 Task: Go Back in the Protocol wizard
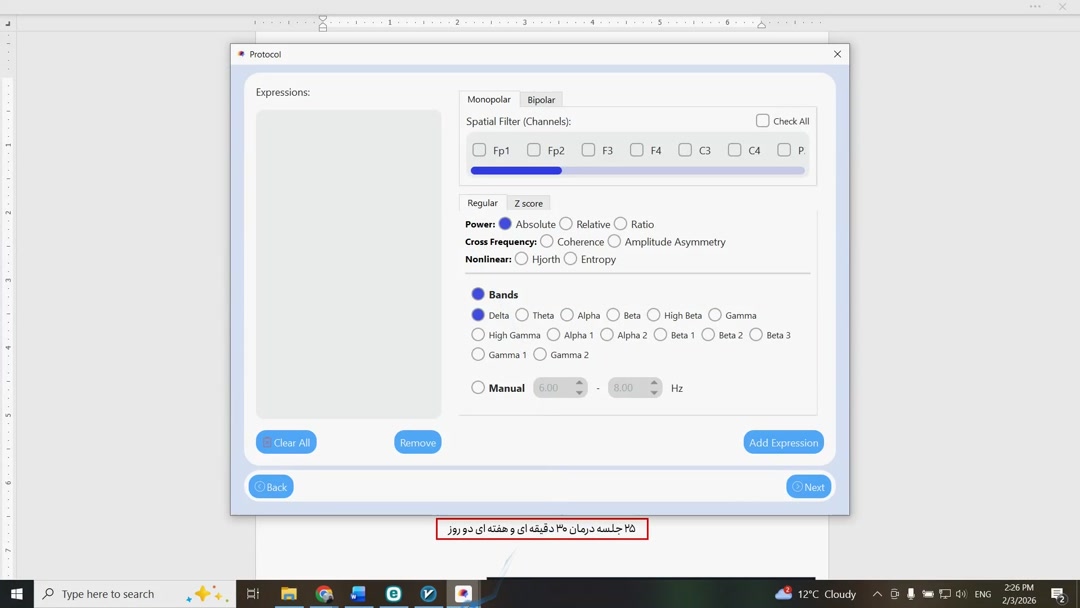271,487
